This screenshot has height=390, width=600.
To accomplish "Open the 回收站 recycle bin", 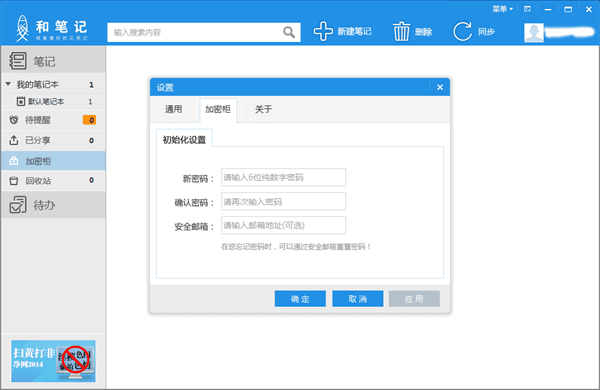I will point(53,181).
